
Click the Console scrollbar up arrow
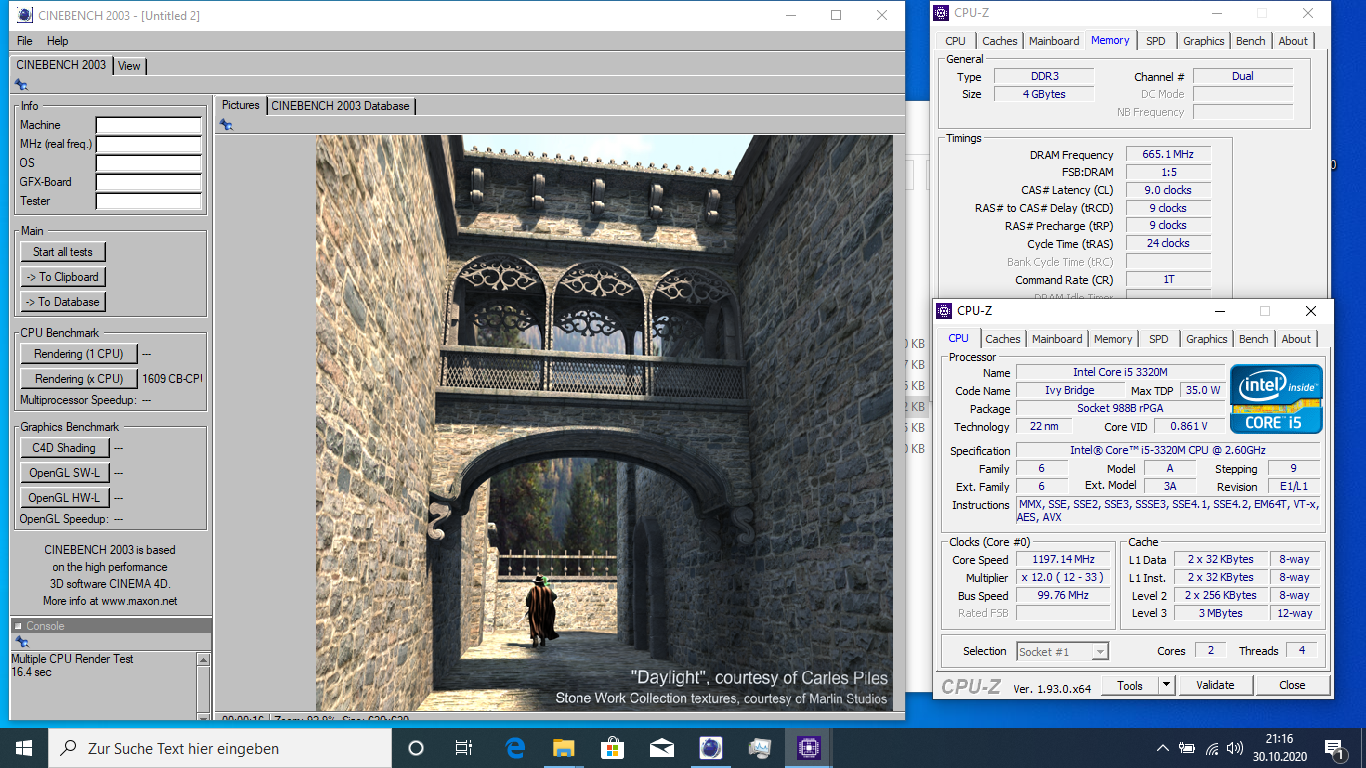click(x=204, y=660)
